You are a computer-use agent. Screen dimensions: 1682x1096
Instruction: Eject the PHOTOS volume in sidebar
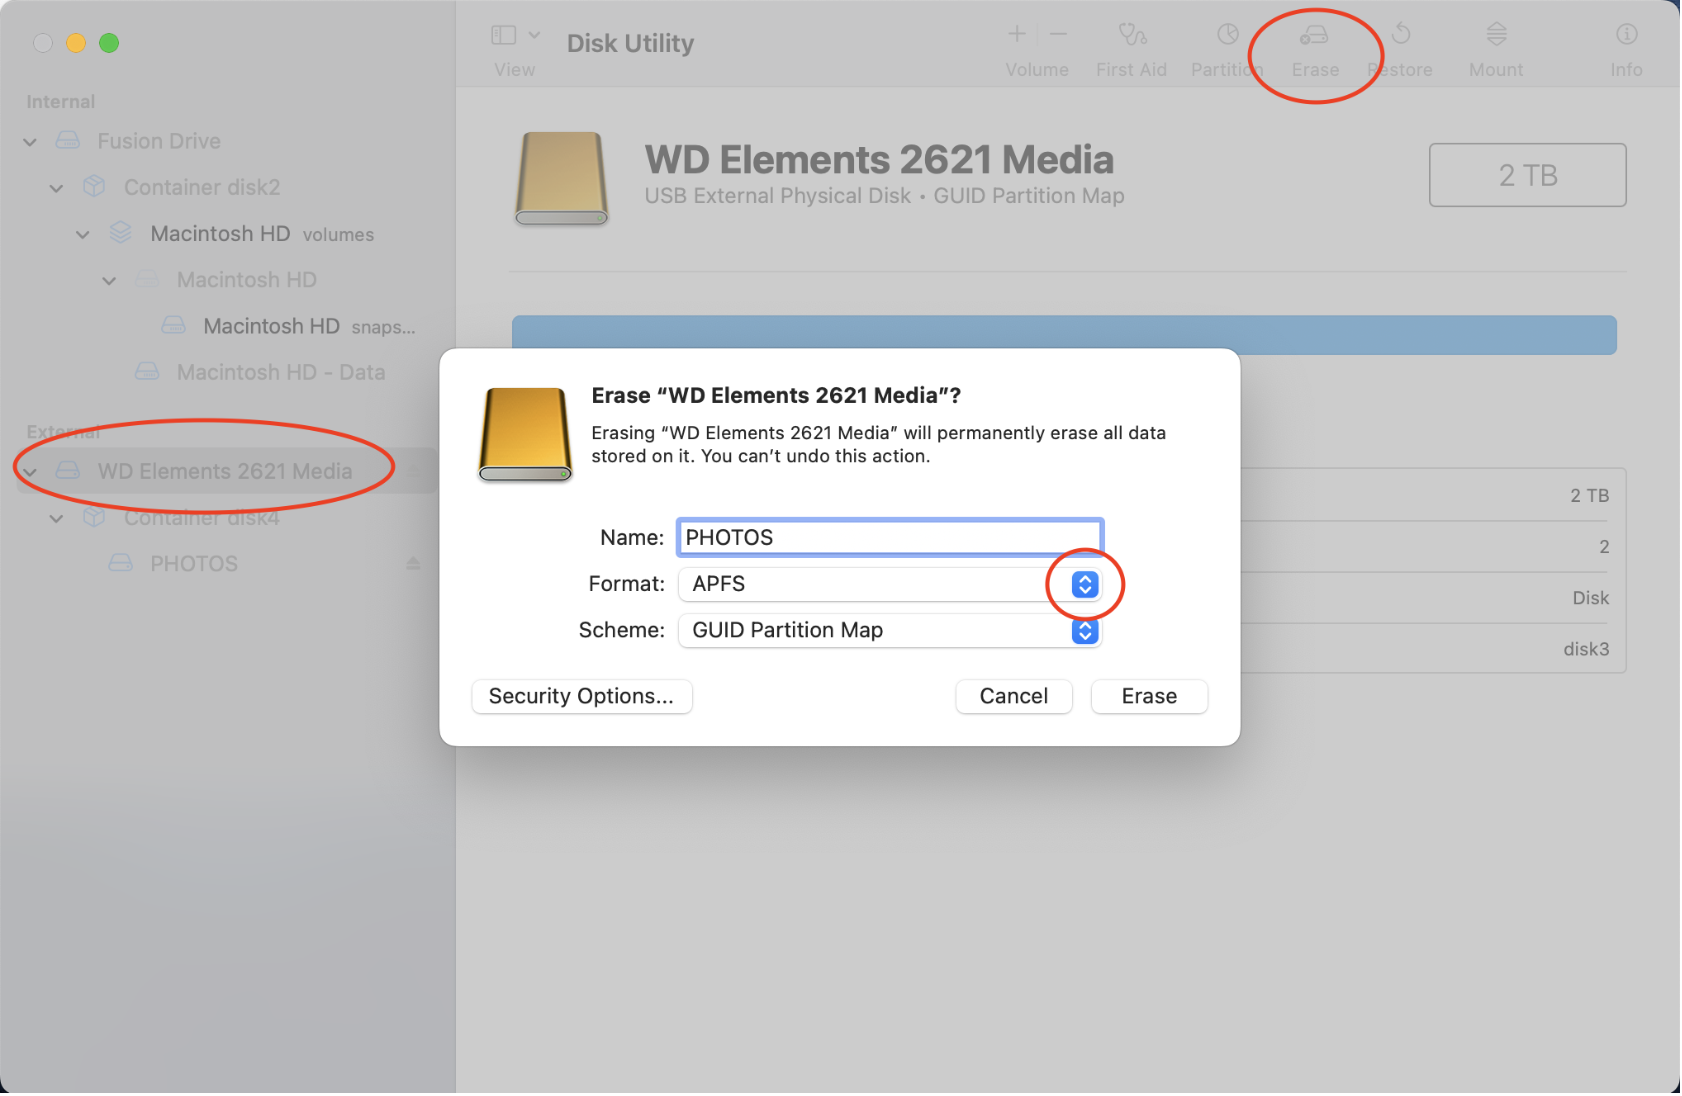(x=413, y=564)
